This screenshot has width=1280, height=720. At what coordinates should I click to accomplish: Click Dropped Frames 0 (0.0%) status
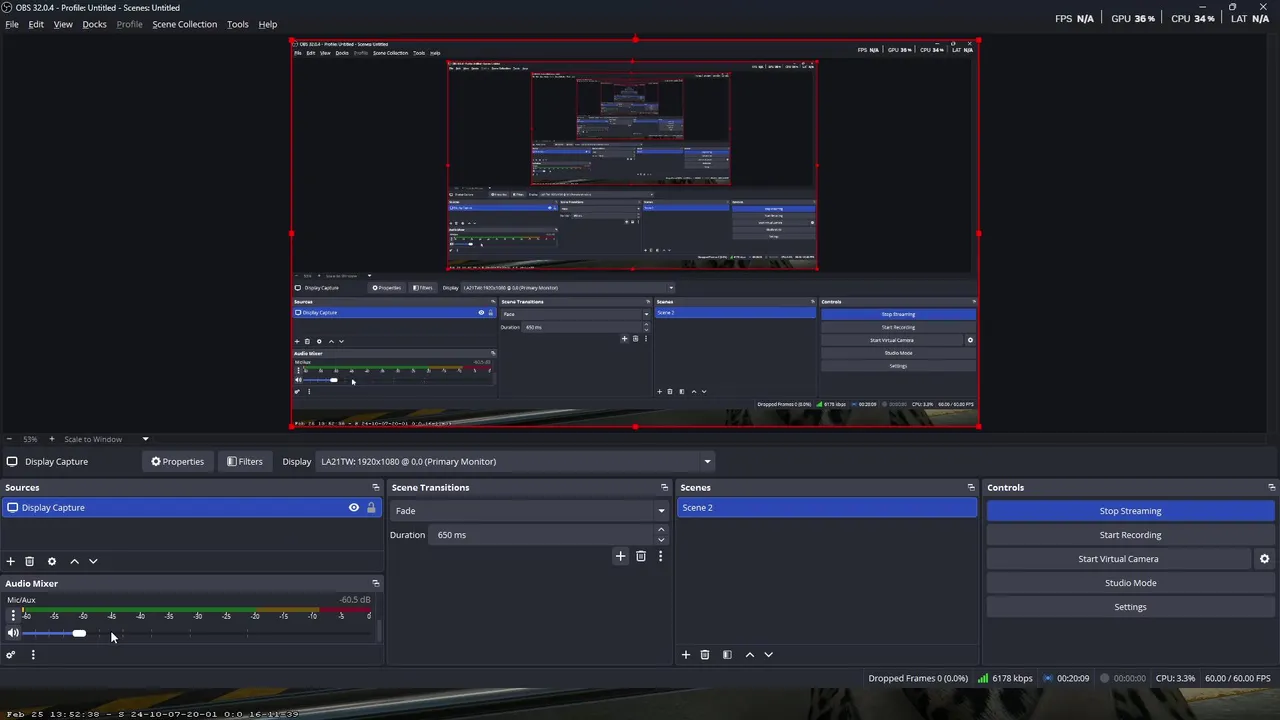[918, 678]
